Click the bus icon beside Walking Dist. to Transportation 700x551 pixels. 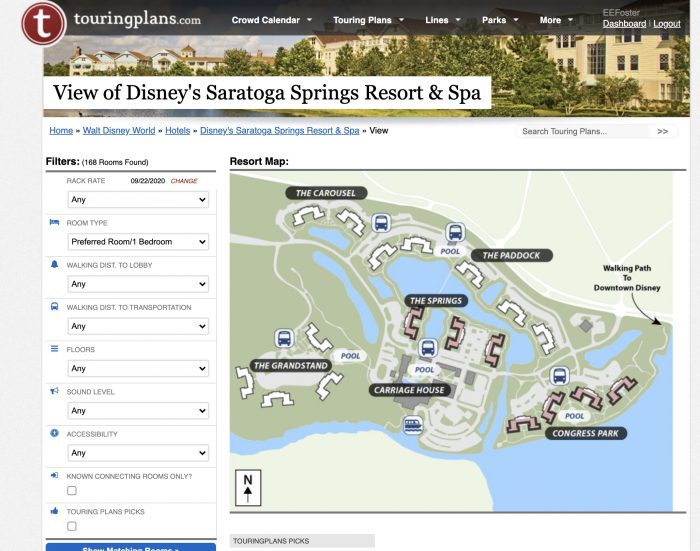pos(54,306)
